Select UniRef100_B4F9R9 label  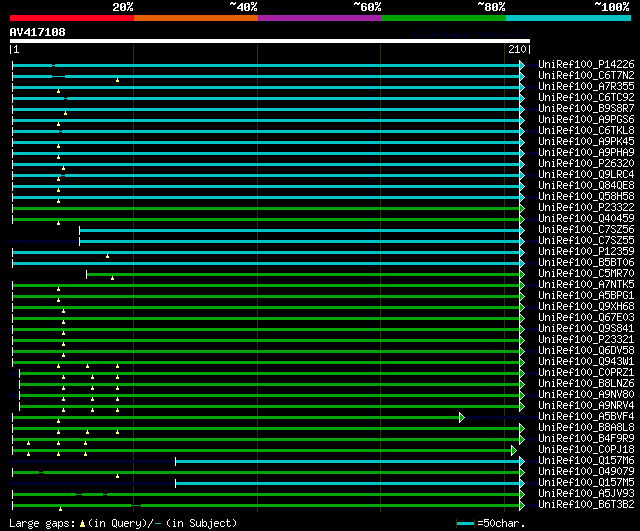coord(586,439)
